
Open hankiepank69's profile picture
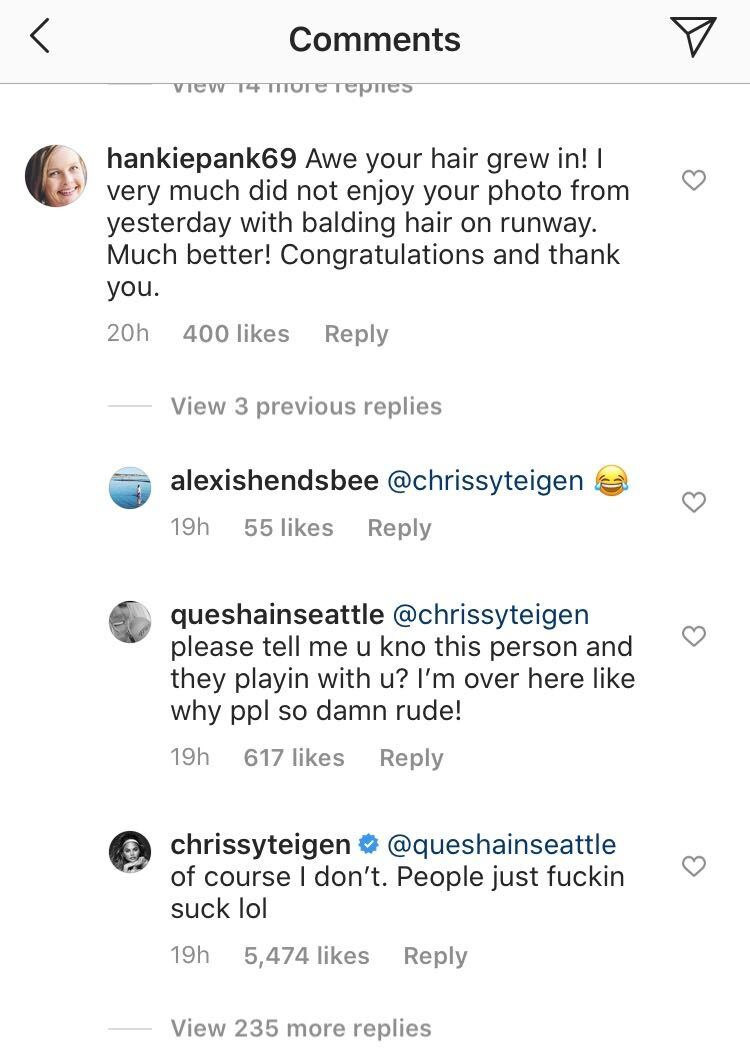(55, 176)
